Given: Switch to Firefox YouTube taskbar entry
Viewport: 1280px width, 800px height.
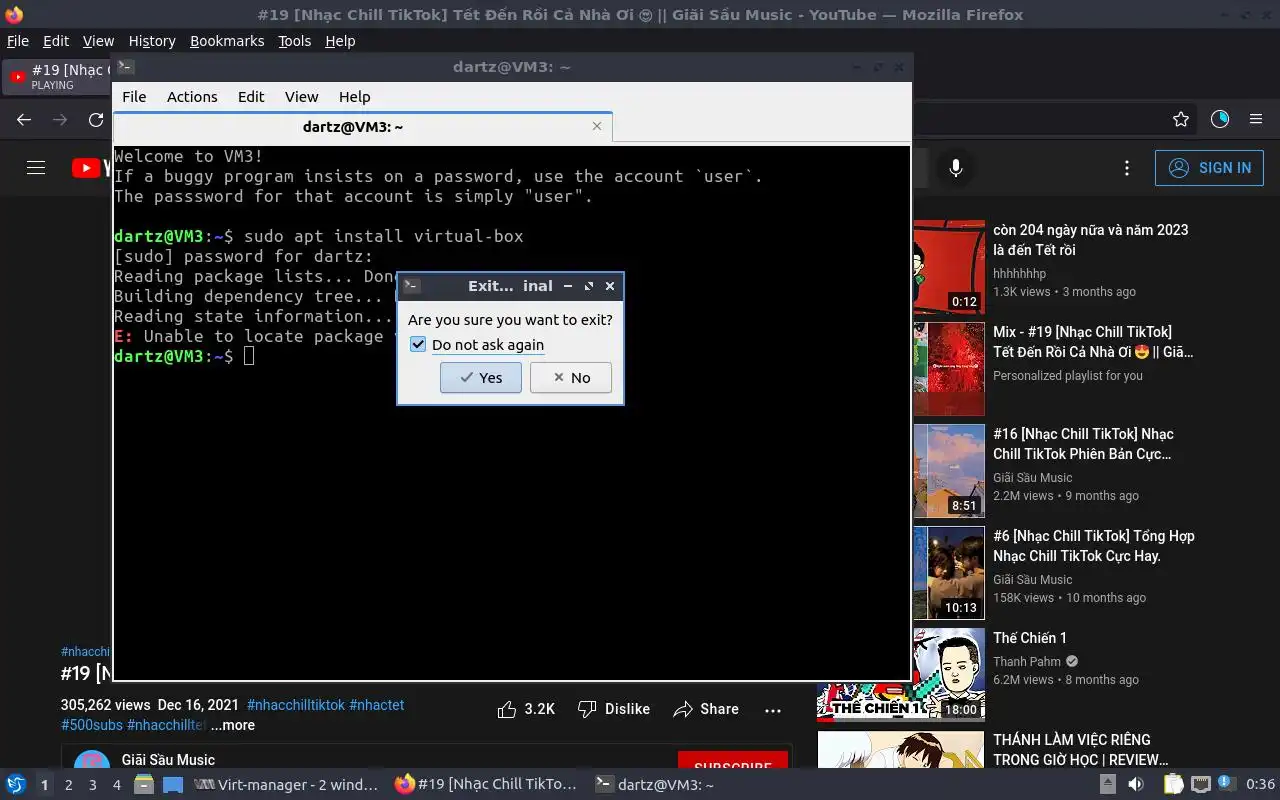Looking at the screenshot, I should pos(486,785).
